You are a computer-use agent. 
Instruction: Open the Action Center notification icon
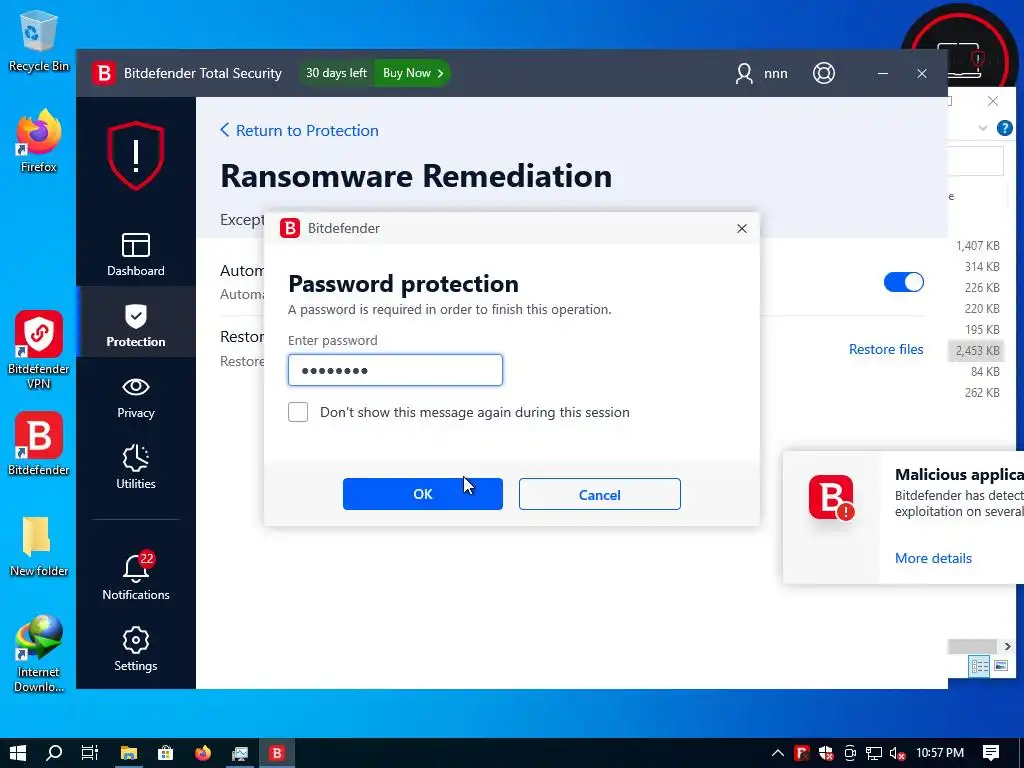[991, 753]
